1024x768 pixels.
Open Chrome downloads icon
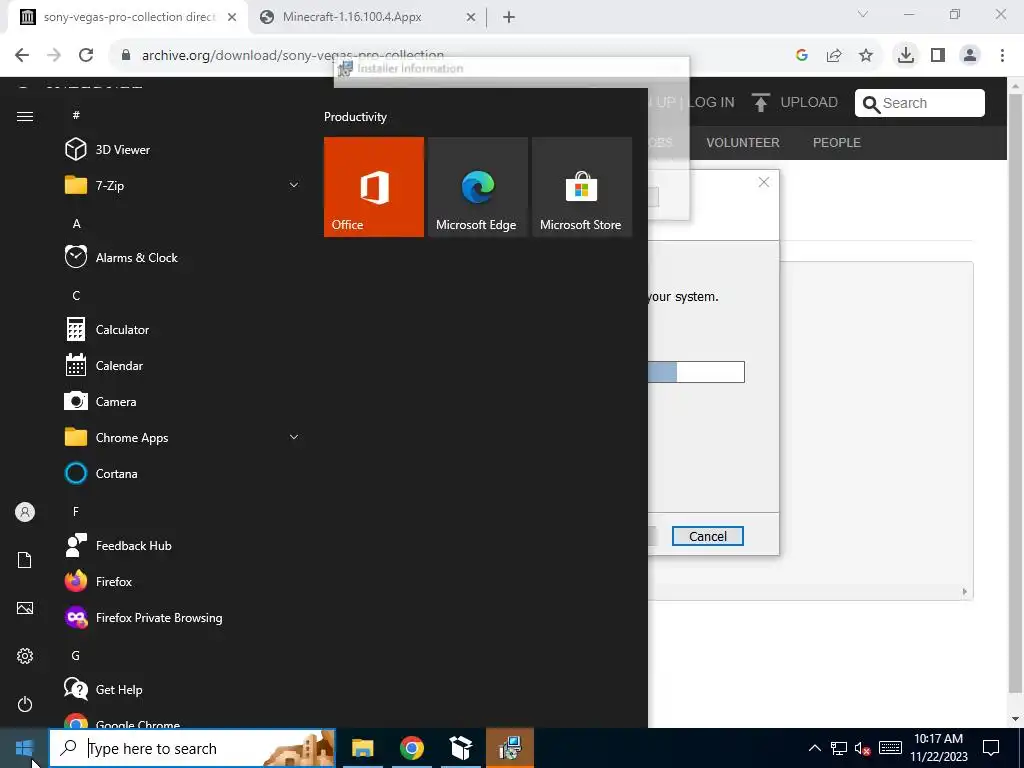click(x=906, y=55)
